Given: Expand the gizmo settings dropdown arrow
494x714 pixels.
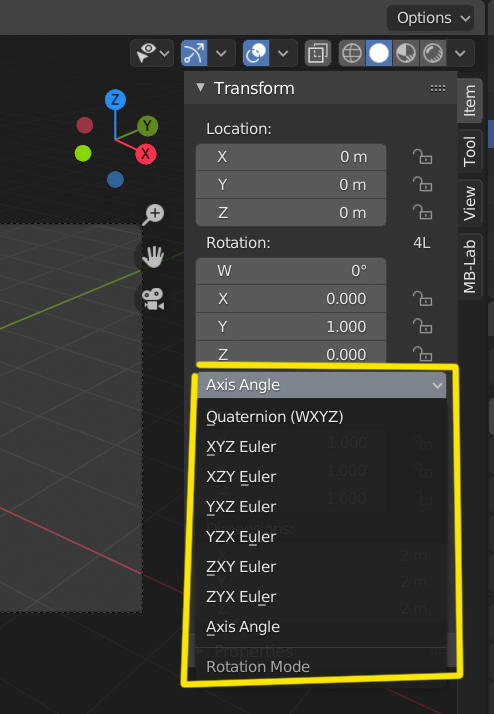Looking at the screenshot, I should (221, 53).
